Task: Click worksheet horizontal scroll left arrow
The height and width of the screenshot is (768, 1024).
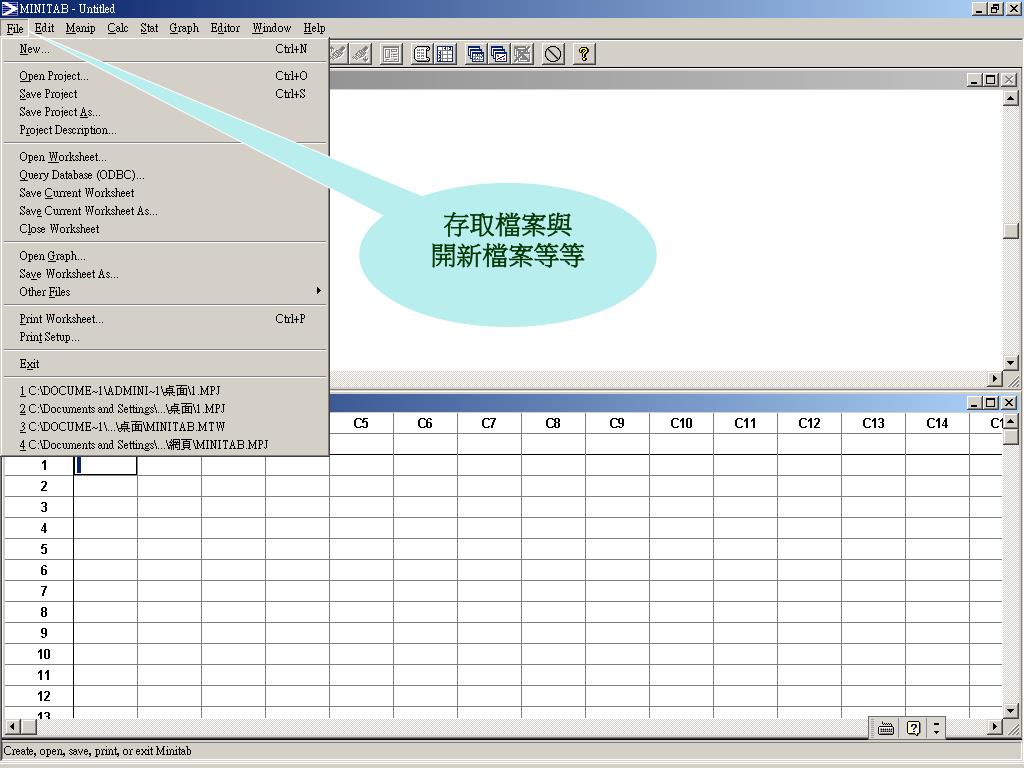Action: pyautogui.click(x=12, y=726)
